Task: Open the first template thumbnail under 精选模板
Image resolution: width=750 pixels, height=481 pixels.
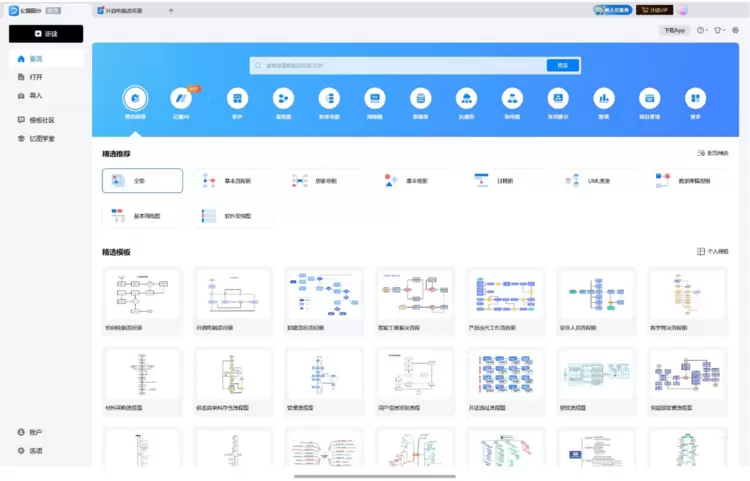Action: tap(141, 297)
